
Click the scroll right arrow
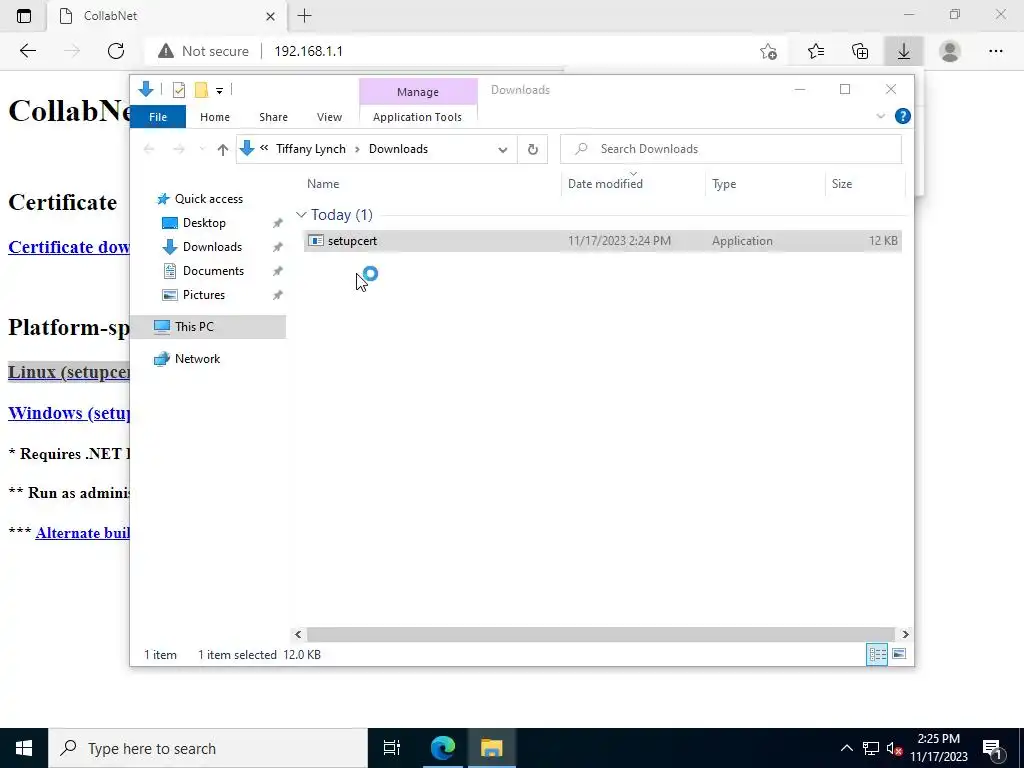pos(905,634)
